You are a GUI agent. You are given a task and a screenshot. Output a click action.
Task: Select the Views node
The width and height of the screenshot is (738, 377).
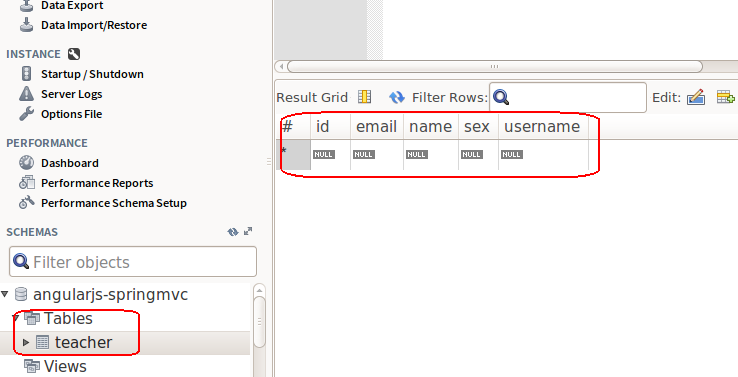pos(65,367)
